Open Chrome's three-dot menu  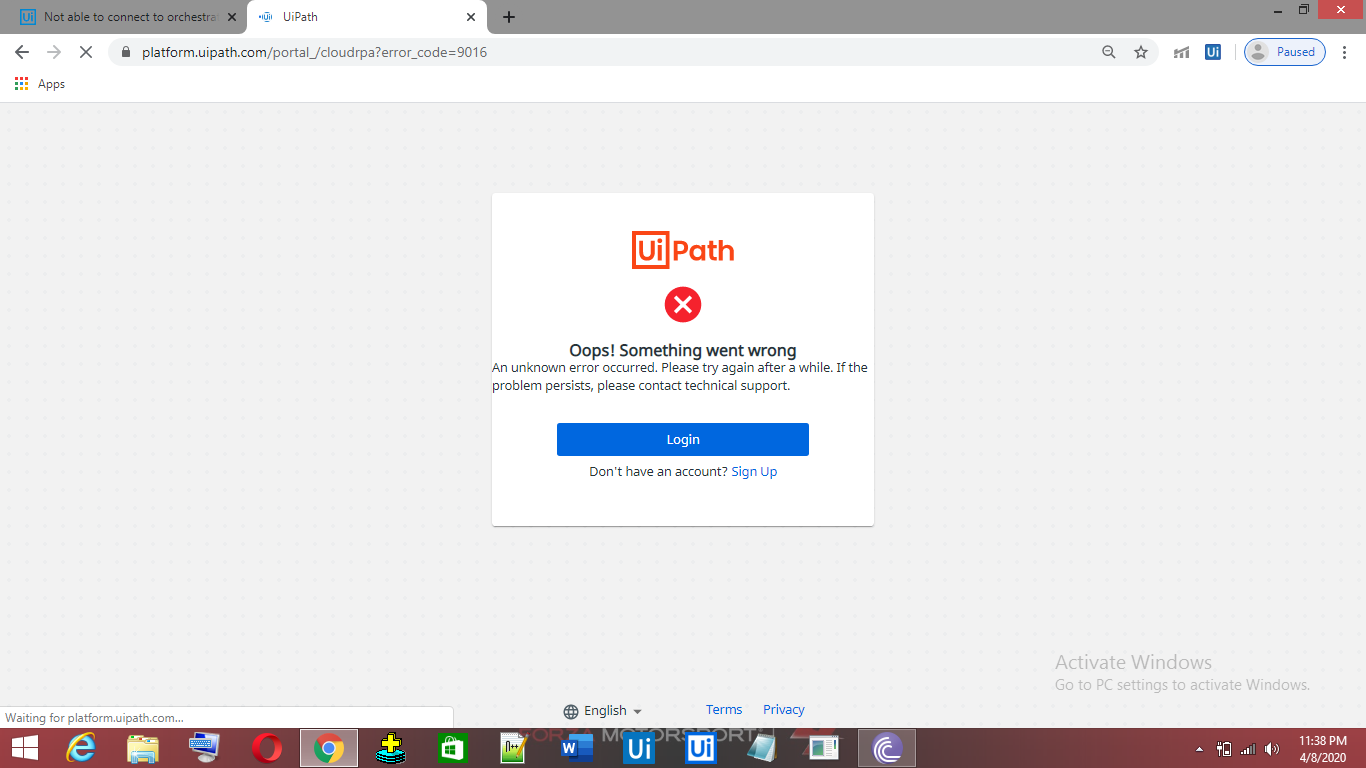click(1346, 52)
